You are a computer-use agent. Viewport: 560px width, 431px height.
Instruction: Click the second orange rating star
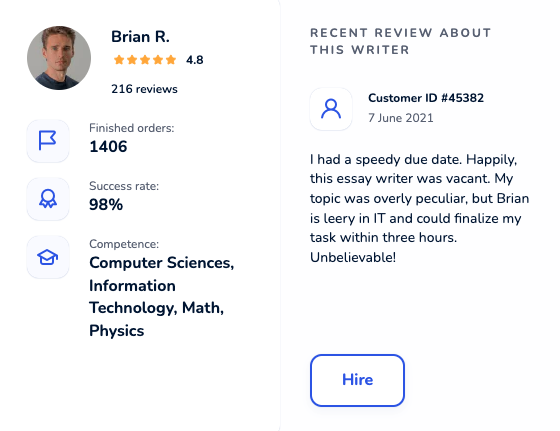[x=132, y=60]
